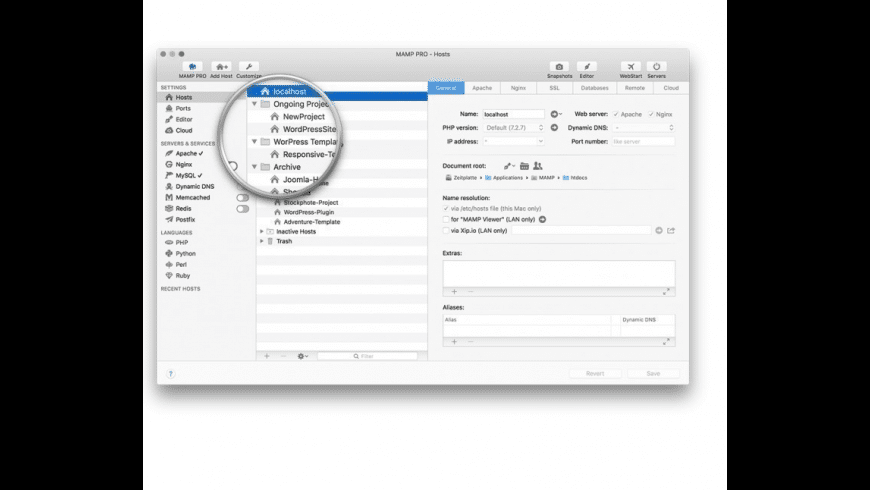Switch to the Remote tab

coord(635,88)
